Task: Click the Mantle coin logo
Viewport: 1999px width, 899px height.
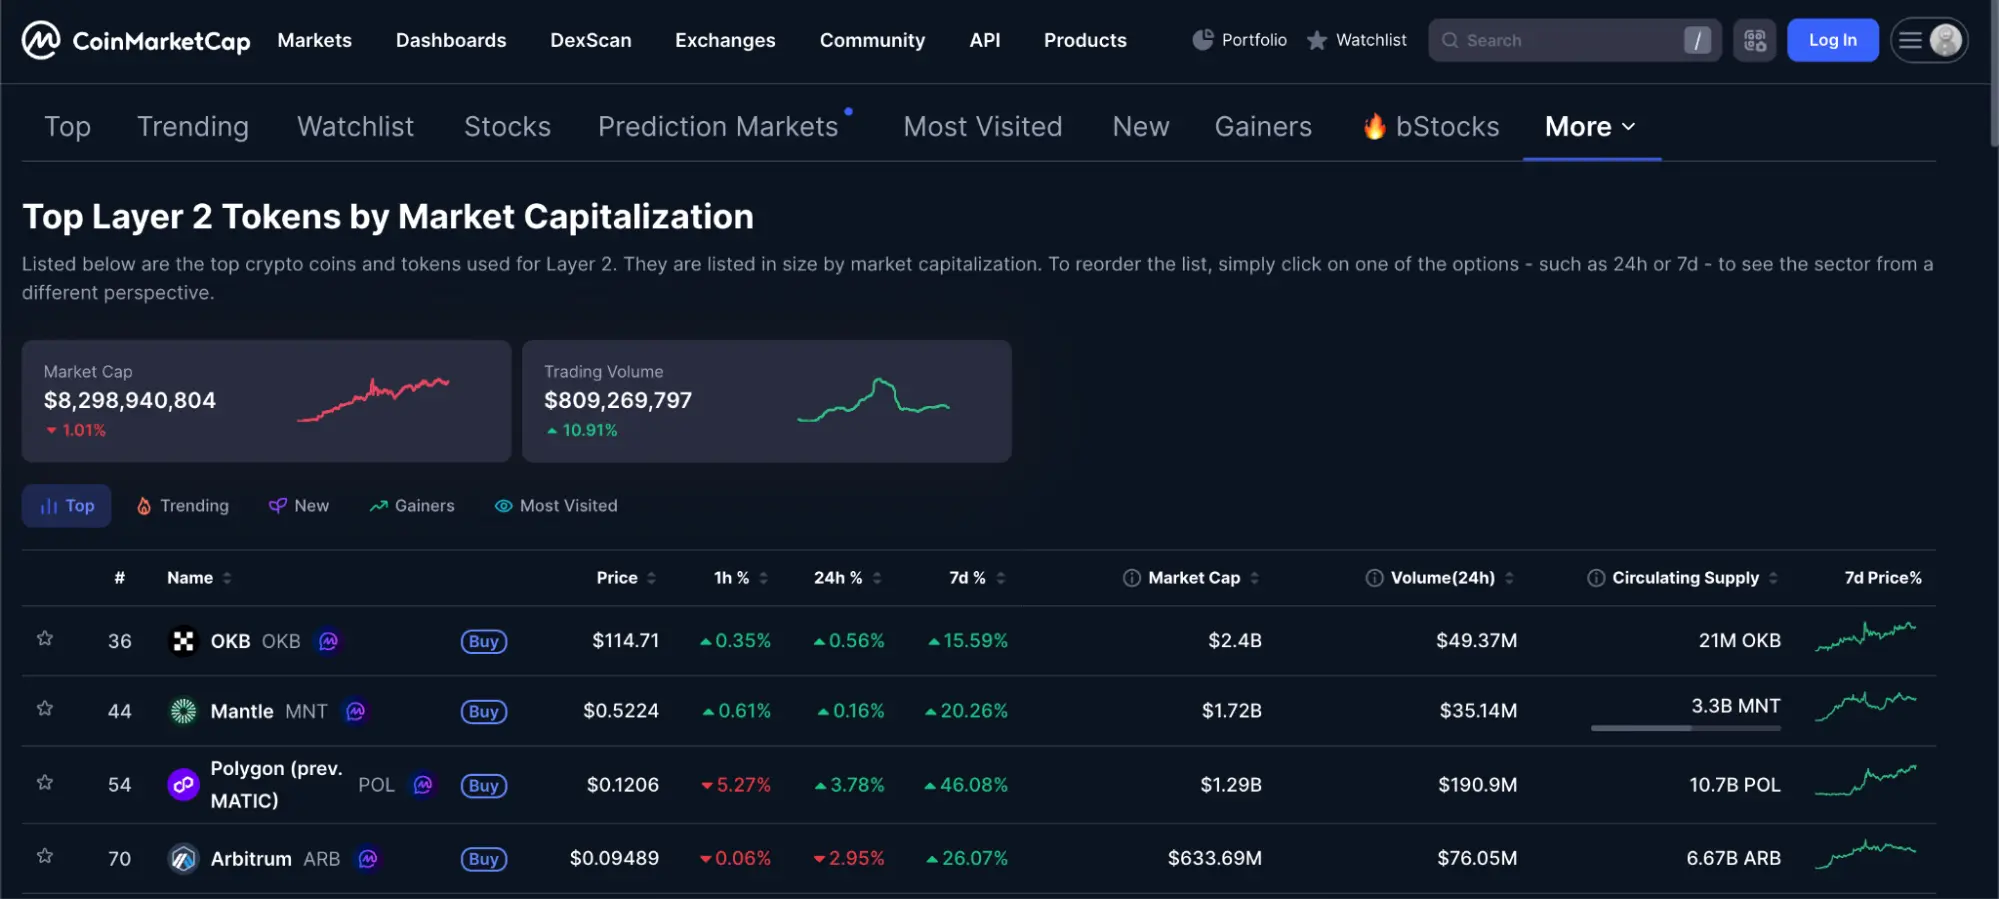Action: [x=183, y=711]
